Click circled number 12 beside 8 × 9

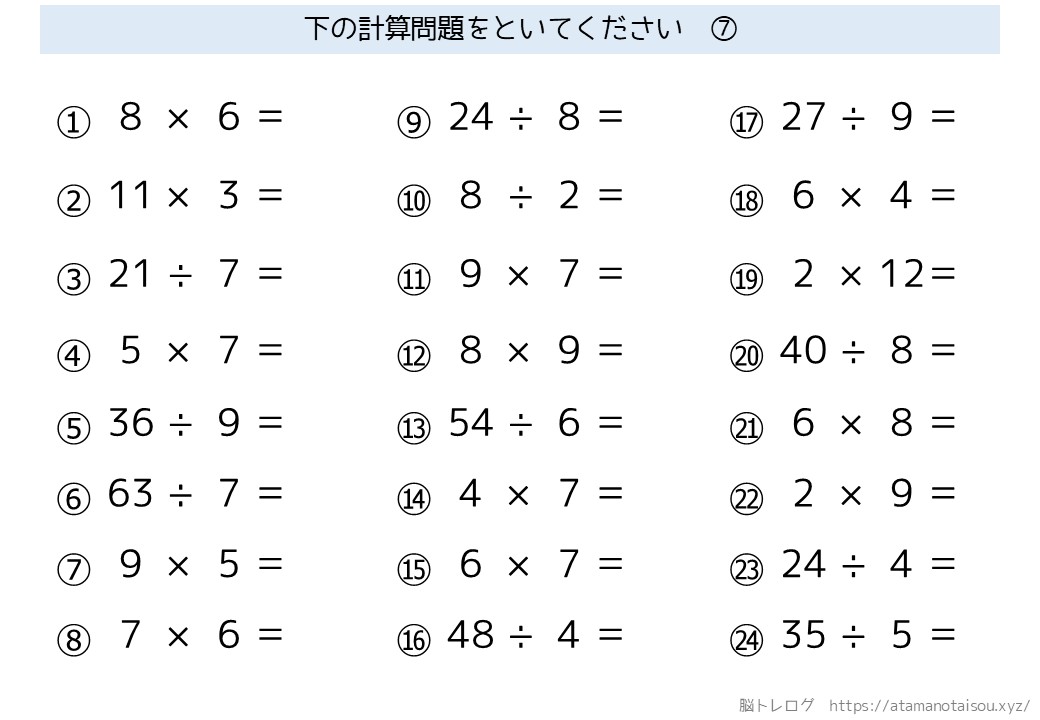tap(413, 356)
